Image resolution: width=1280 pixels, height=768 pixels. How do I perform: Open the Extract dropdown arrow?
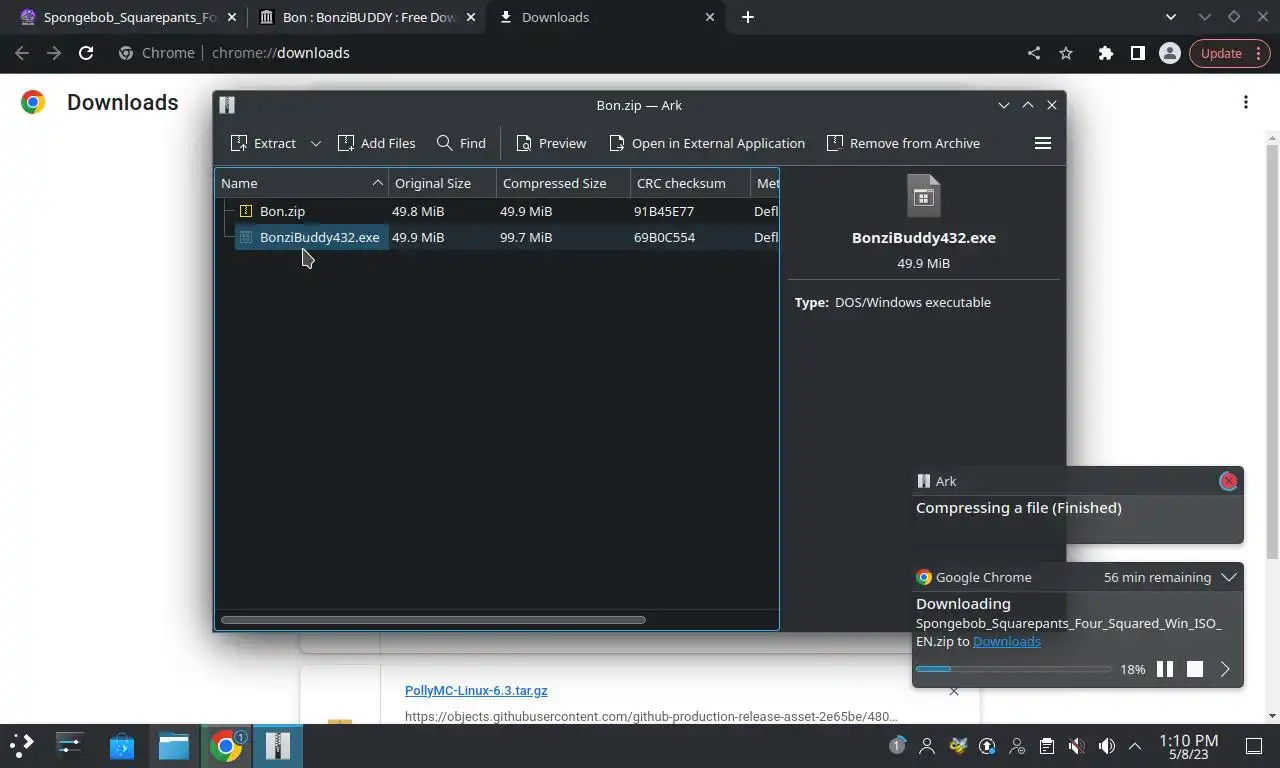pos(315,143)
